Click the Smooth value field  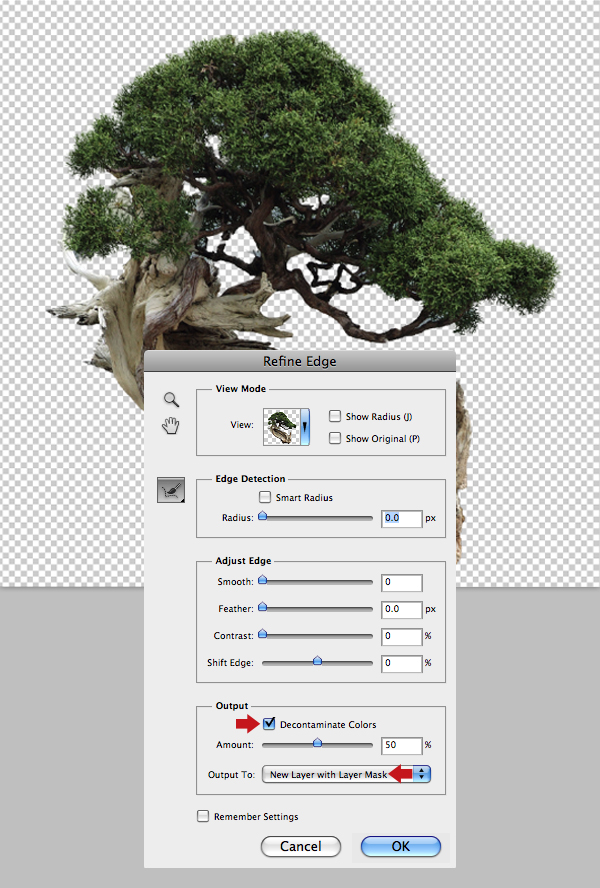click(x=402, y=582)
